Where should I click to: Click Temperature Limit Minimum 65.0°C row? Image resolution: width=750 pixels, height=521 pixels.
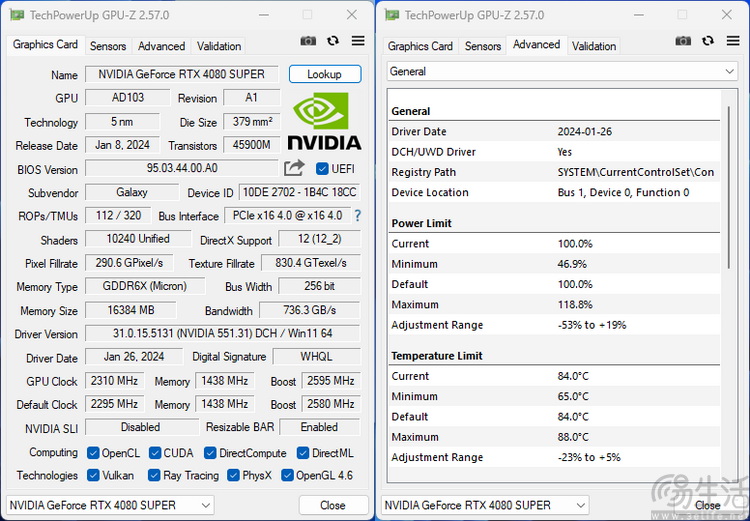pos(554,396)
